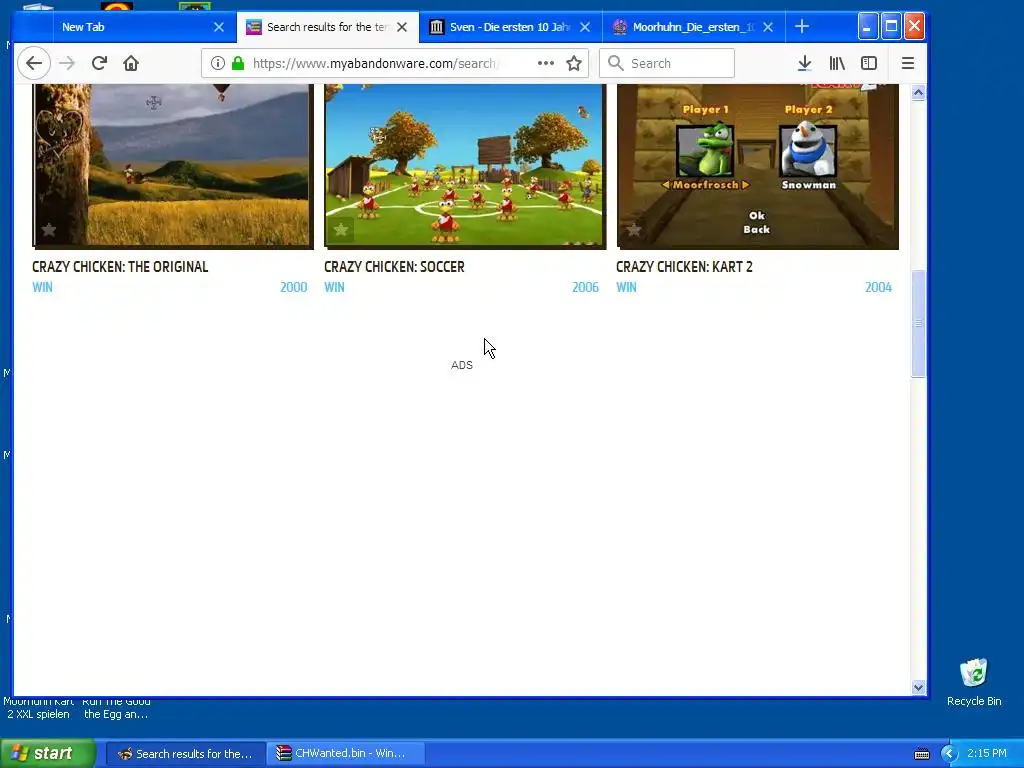Select Moorhuhn Kart 2 XXL spielen desktop shortcut
The image size is (1024, 768).
click(x=38, y=708)
